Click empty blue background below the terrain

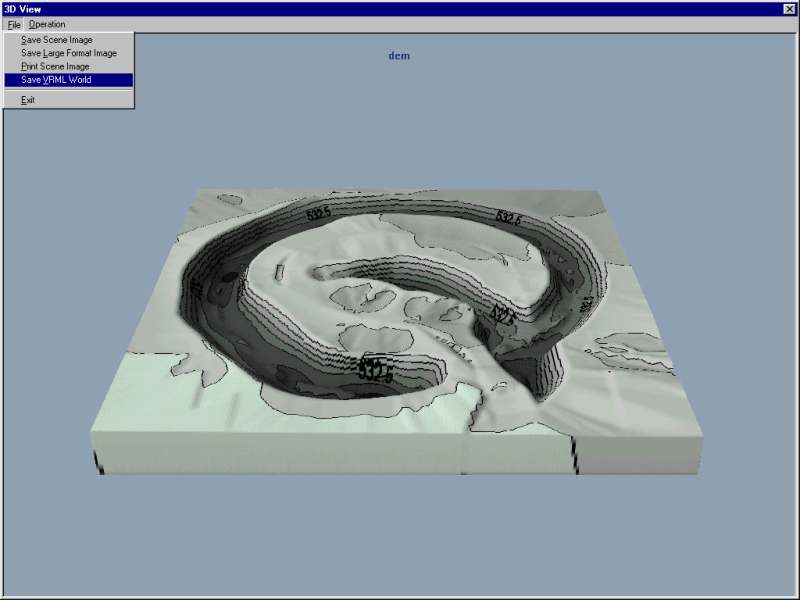400,540
